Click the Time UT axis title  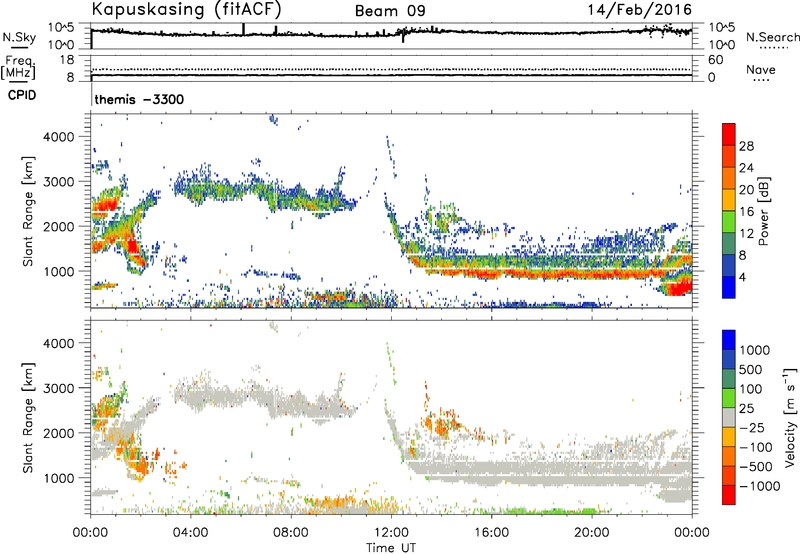coord(391,548)
